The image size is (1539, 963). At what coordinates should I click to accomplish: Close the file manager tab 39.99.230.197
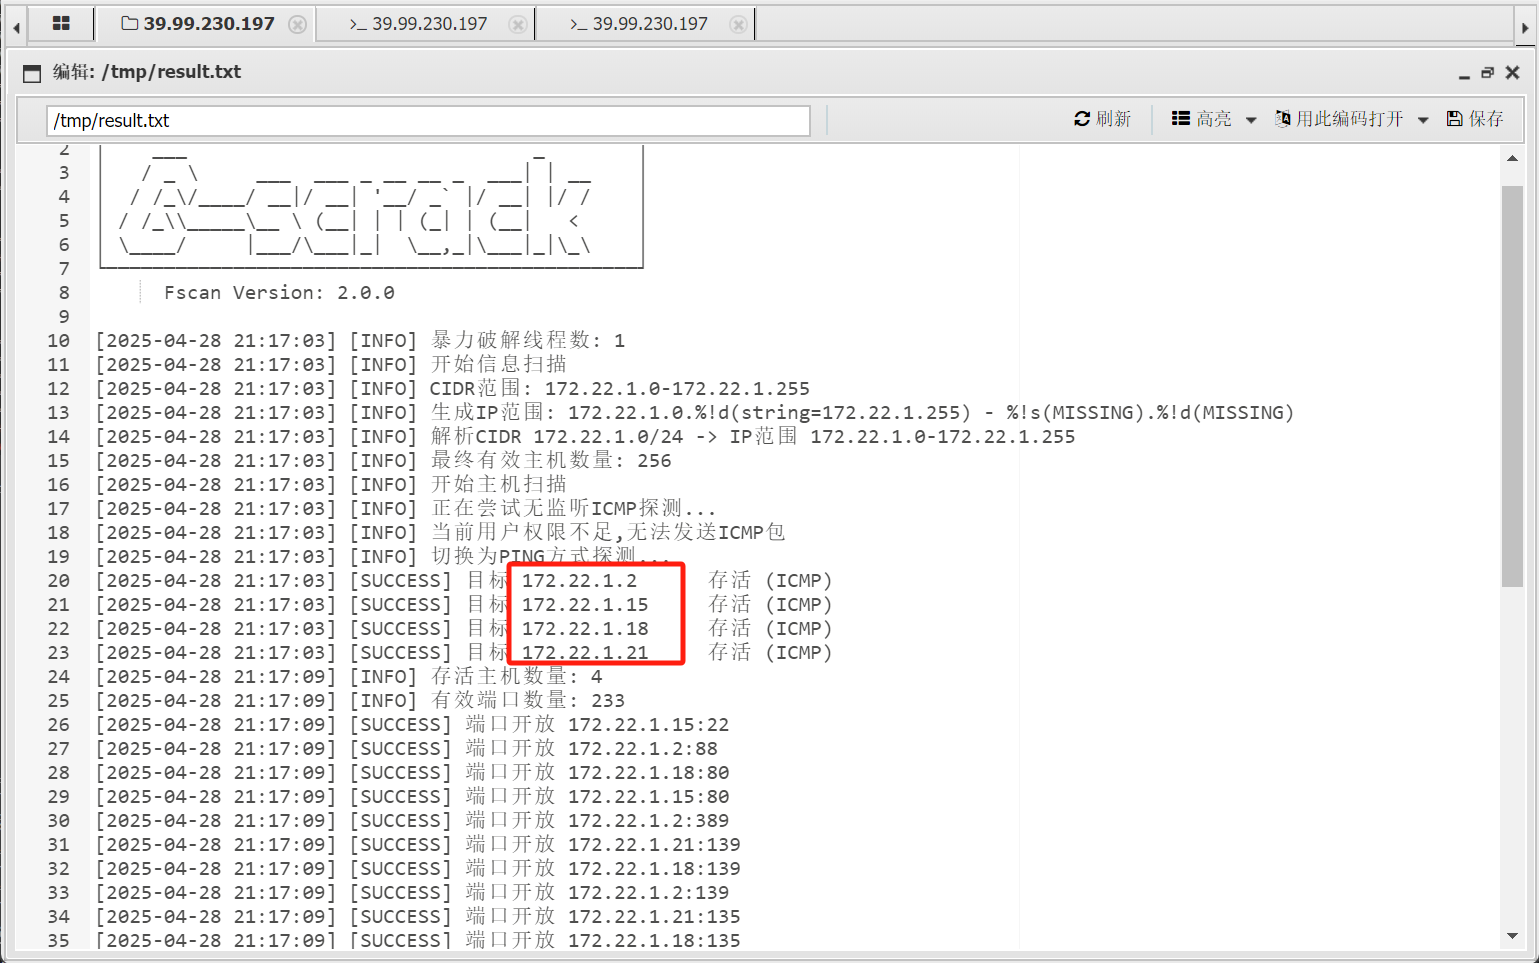(297, 24)
